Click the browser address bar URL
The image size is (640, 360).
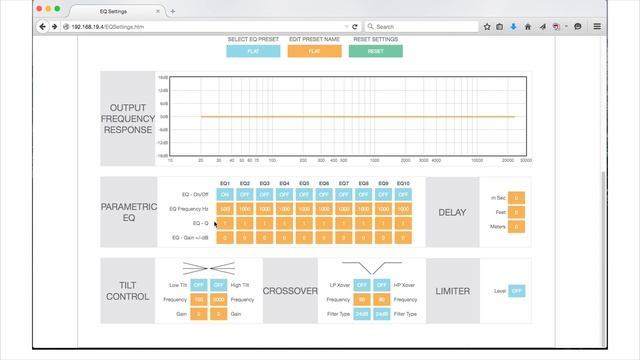(x=108, y=27)
